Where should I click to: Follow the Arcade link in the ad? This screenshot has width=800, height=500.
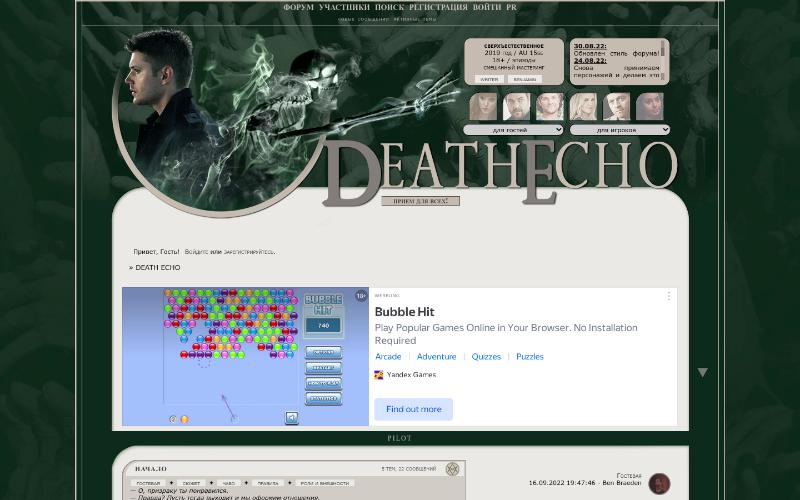coord(388,356)
